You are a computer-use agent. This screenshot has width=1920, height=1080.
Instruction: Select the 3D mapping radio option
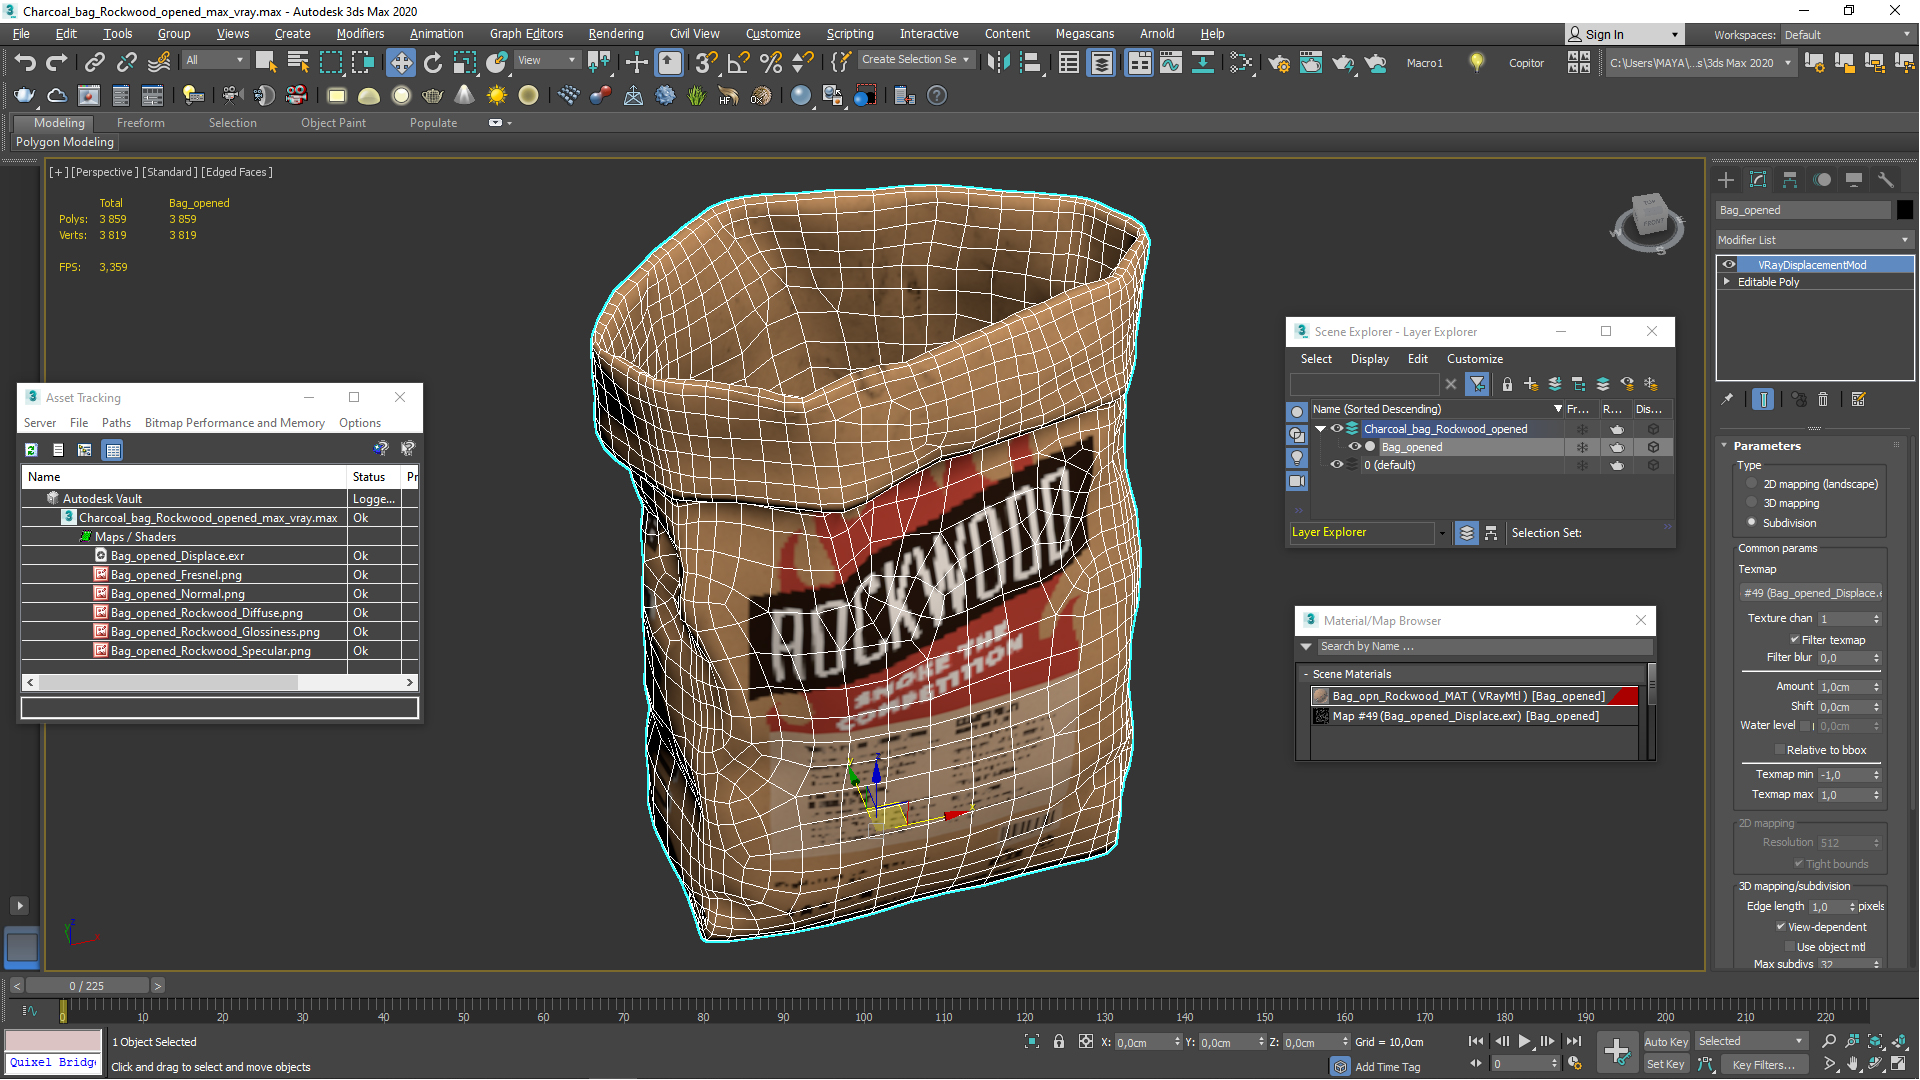[x=1752, y=503]
